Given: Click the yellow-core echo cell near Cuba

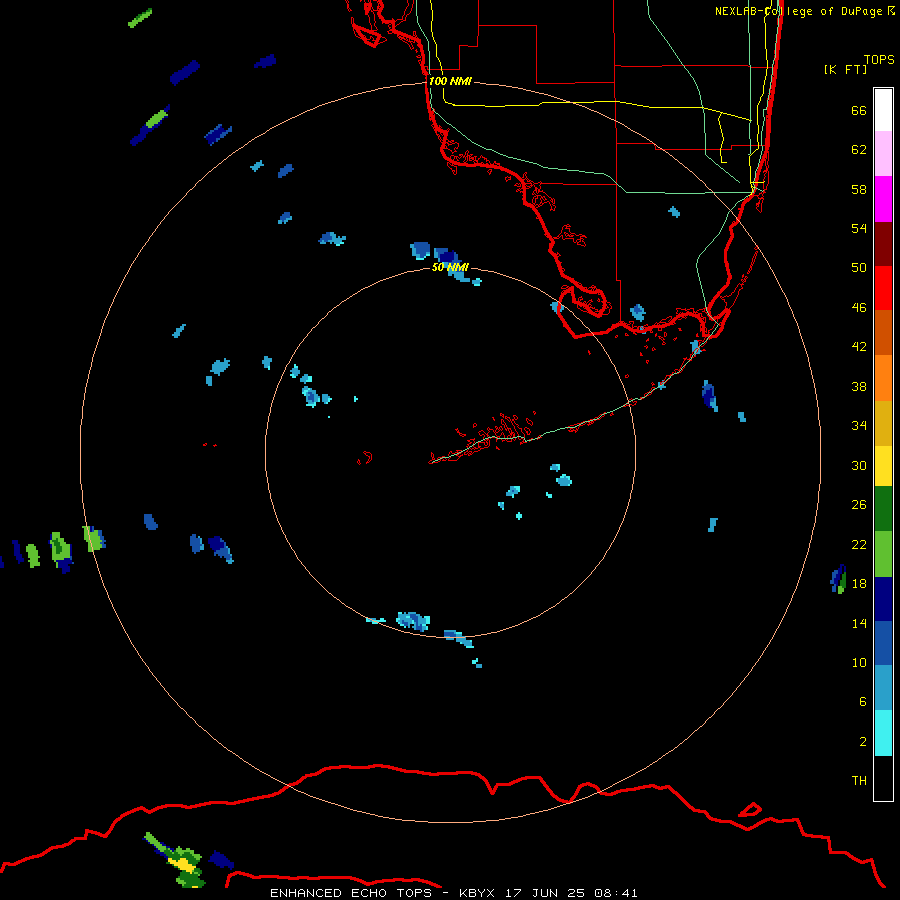Looking at the screenshot, I should point(183,863).
